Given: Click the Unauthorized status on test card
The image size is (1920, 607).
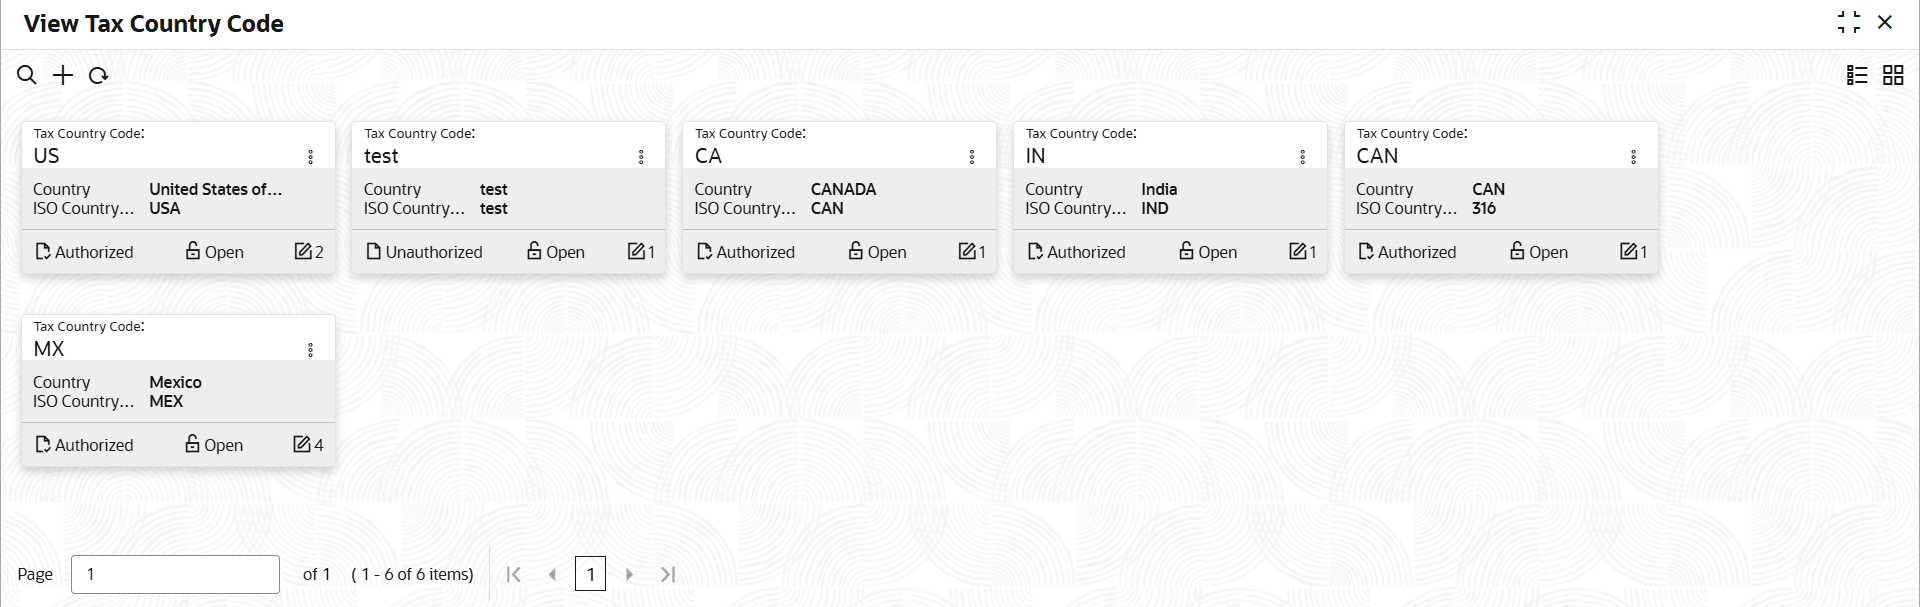Looking at the screenshot, I should (424, 252).
